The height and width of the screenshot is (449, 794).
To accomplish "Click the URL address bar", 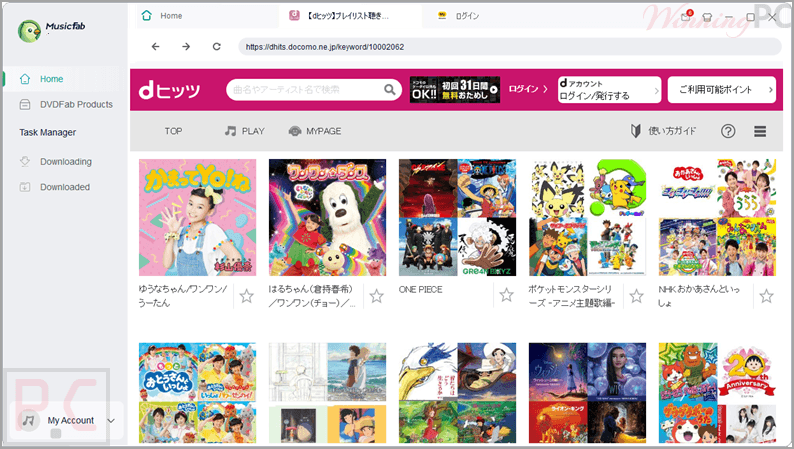I will click(509, 47).
